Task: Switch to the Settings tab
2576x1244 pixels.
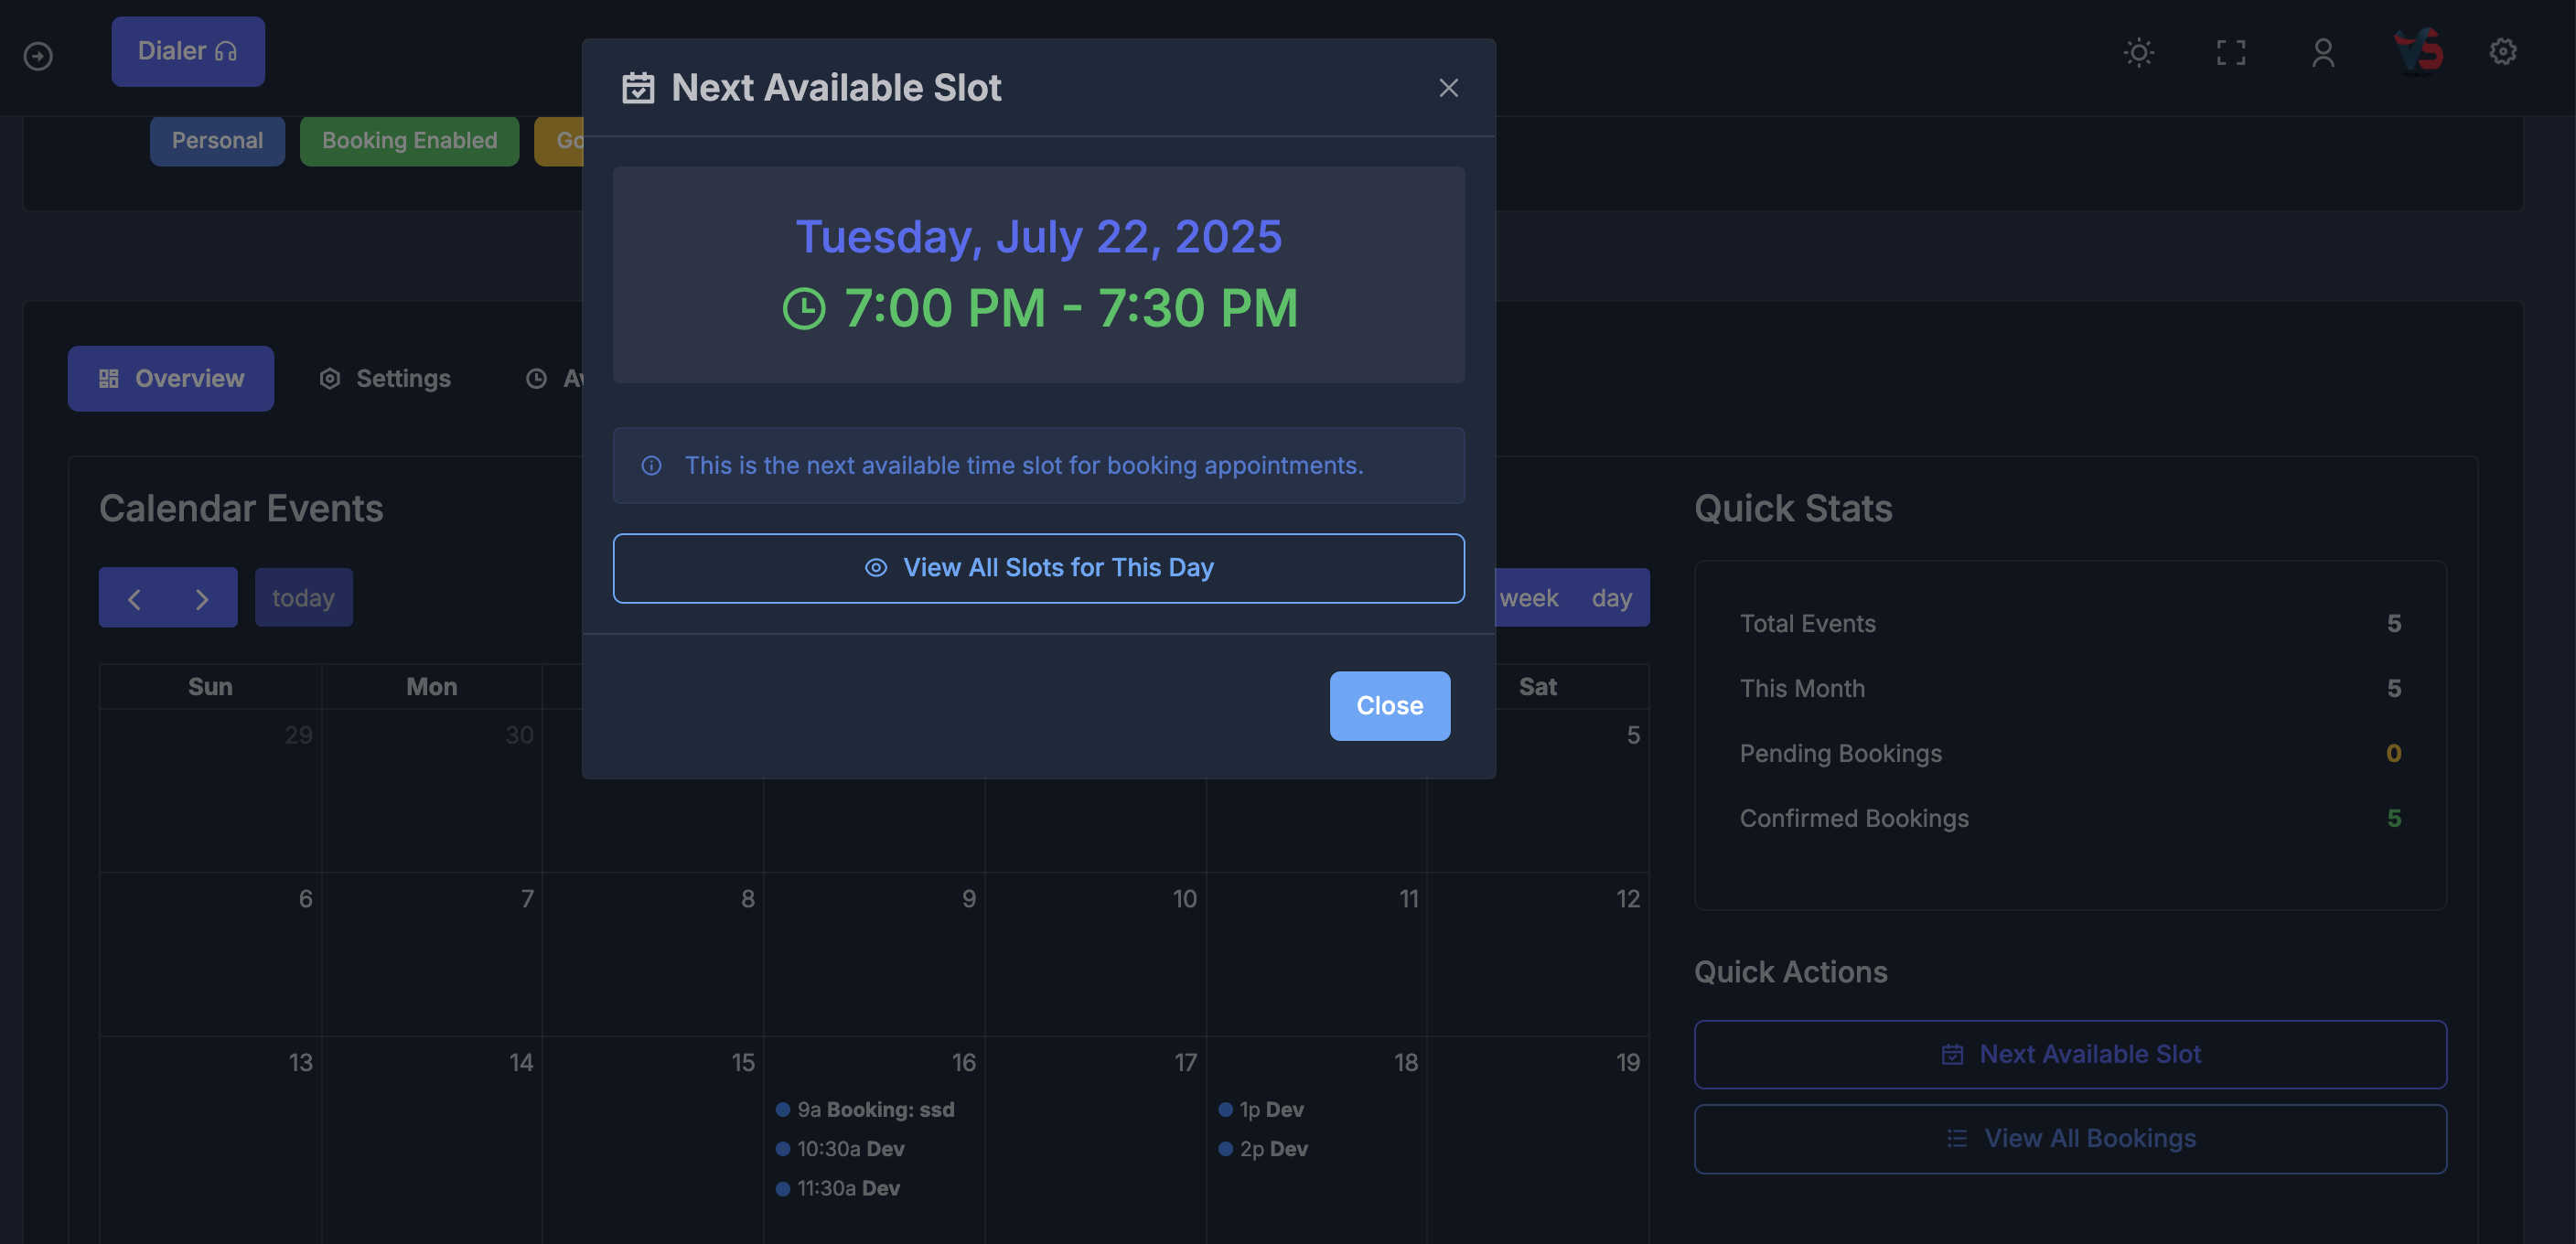Action: [385, 378]
